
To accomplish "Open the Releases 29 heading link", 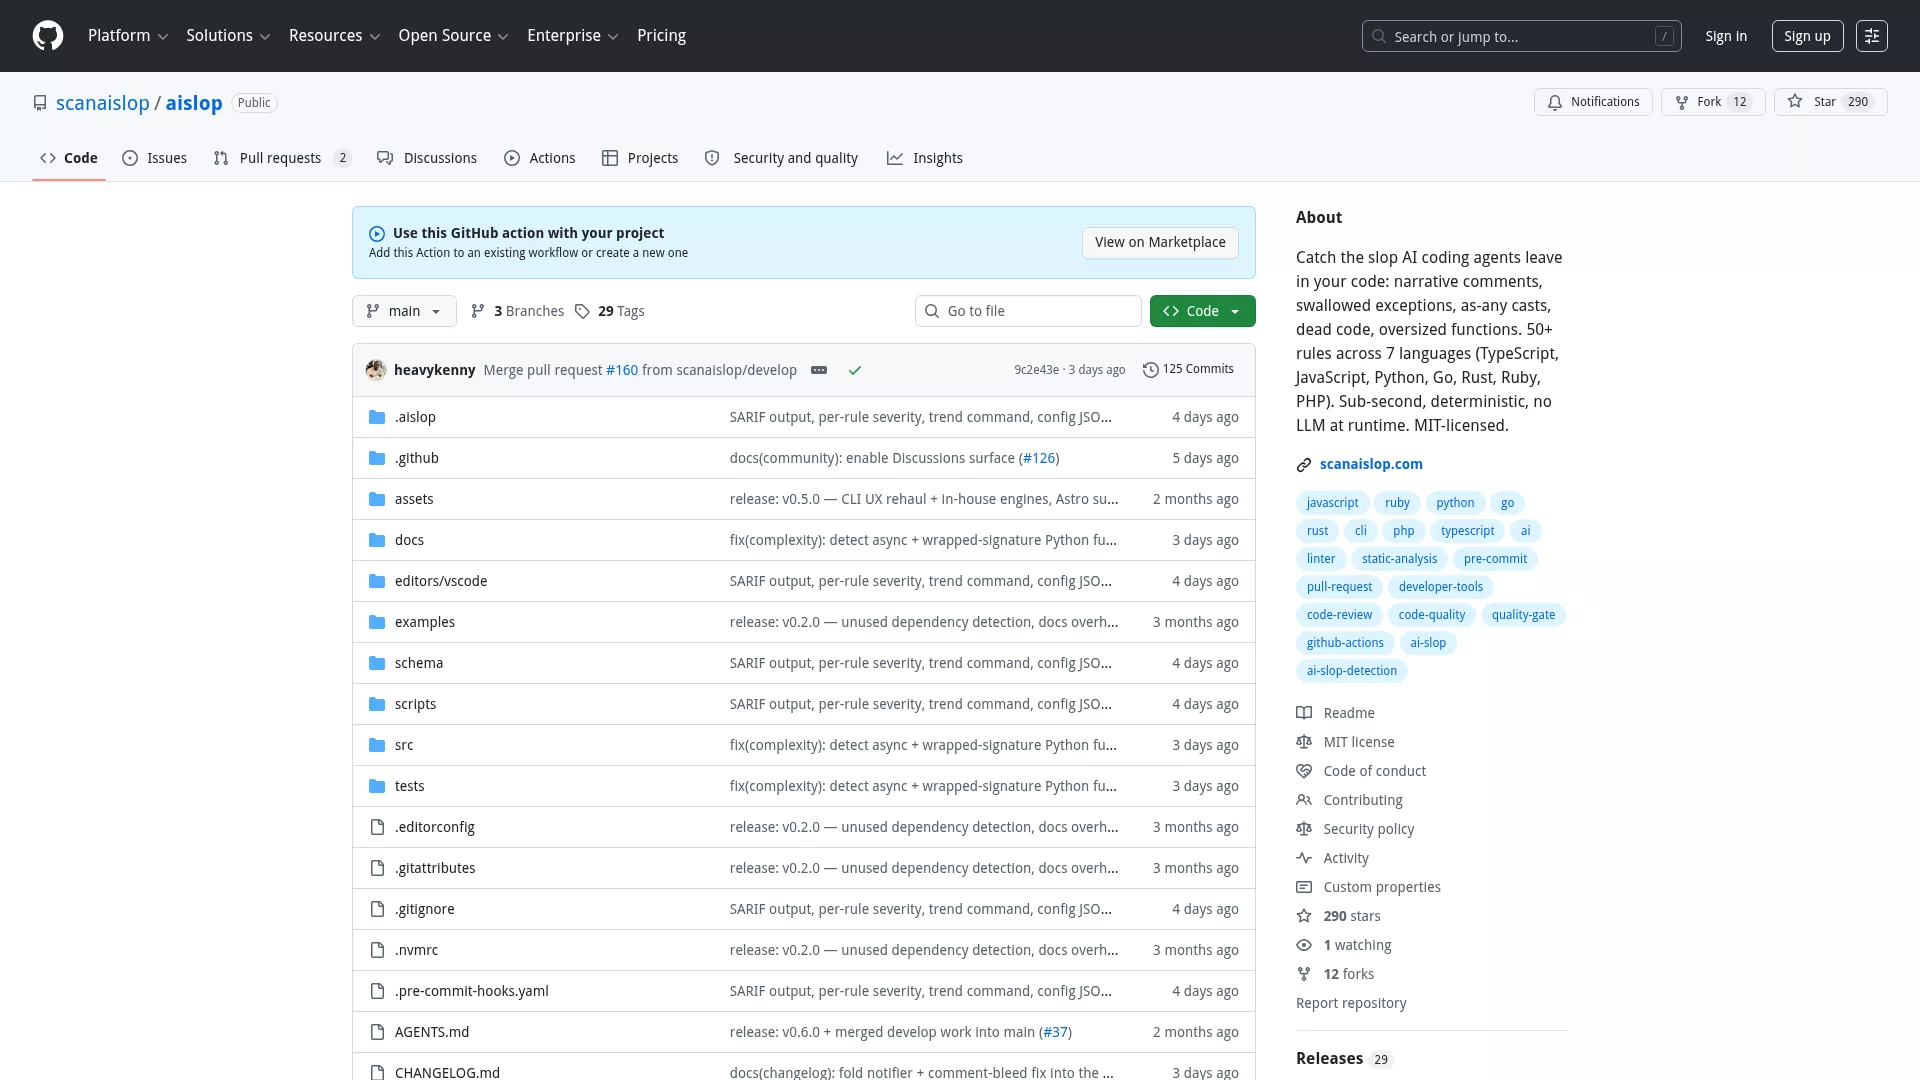I will [1343, 1058].
